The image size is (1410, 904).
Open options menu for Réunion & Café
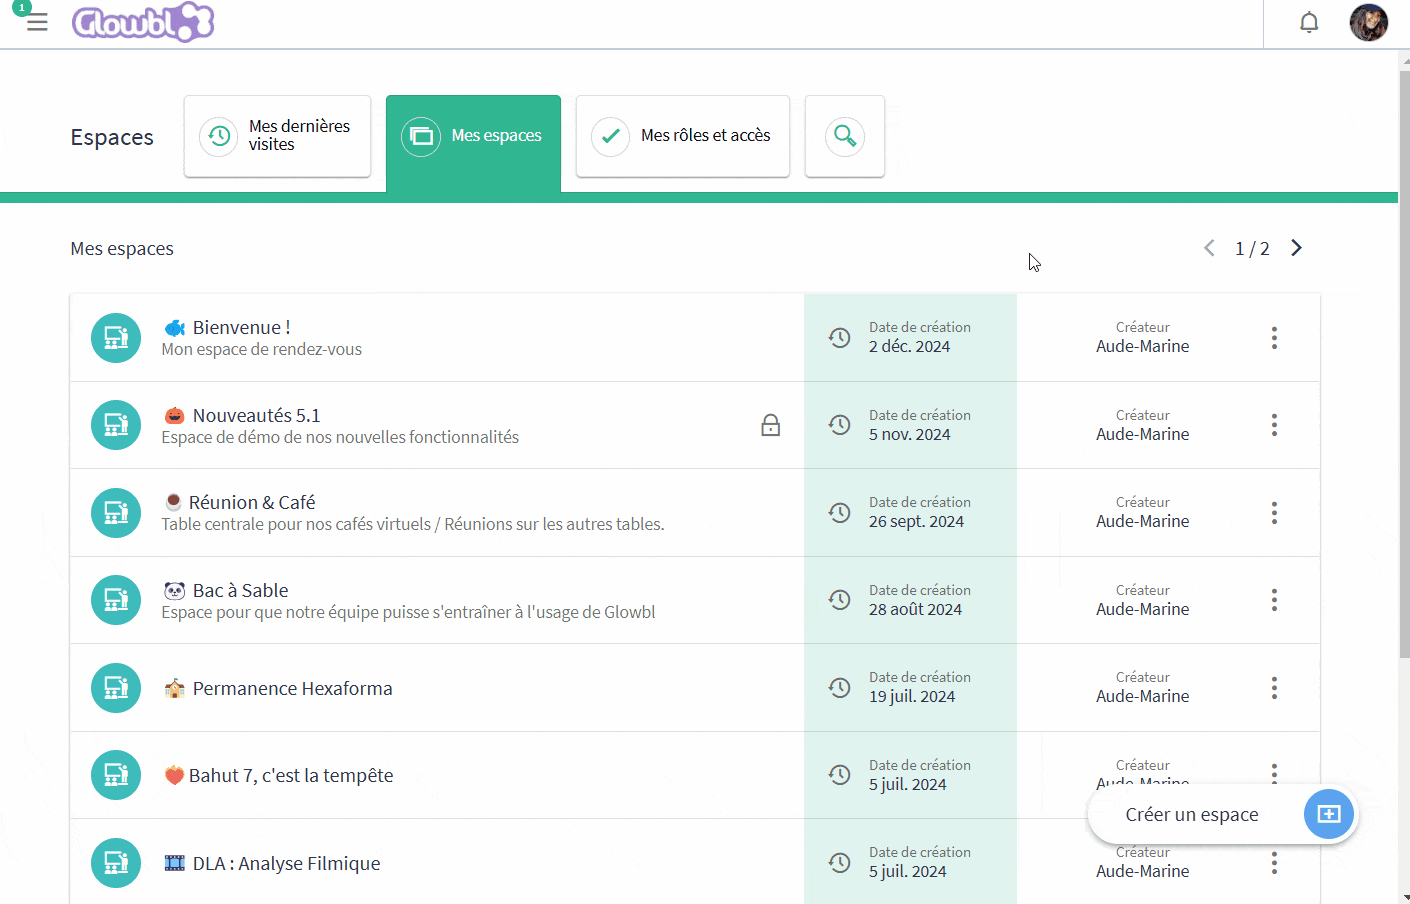click(1274, 513)
